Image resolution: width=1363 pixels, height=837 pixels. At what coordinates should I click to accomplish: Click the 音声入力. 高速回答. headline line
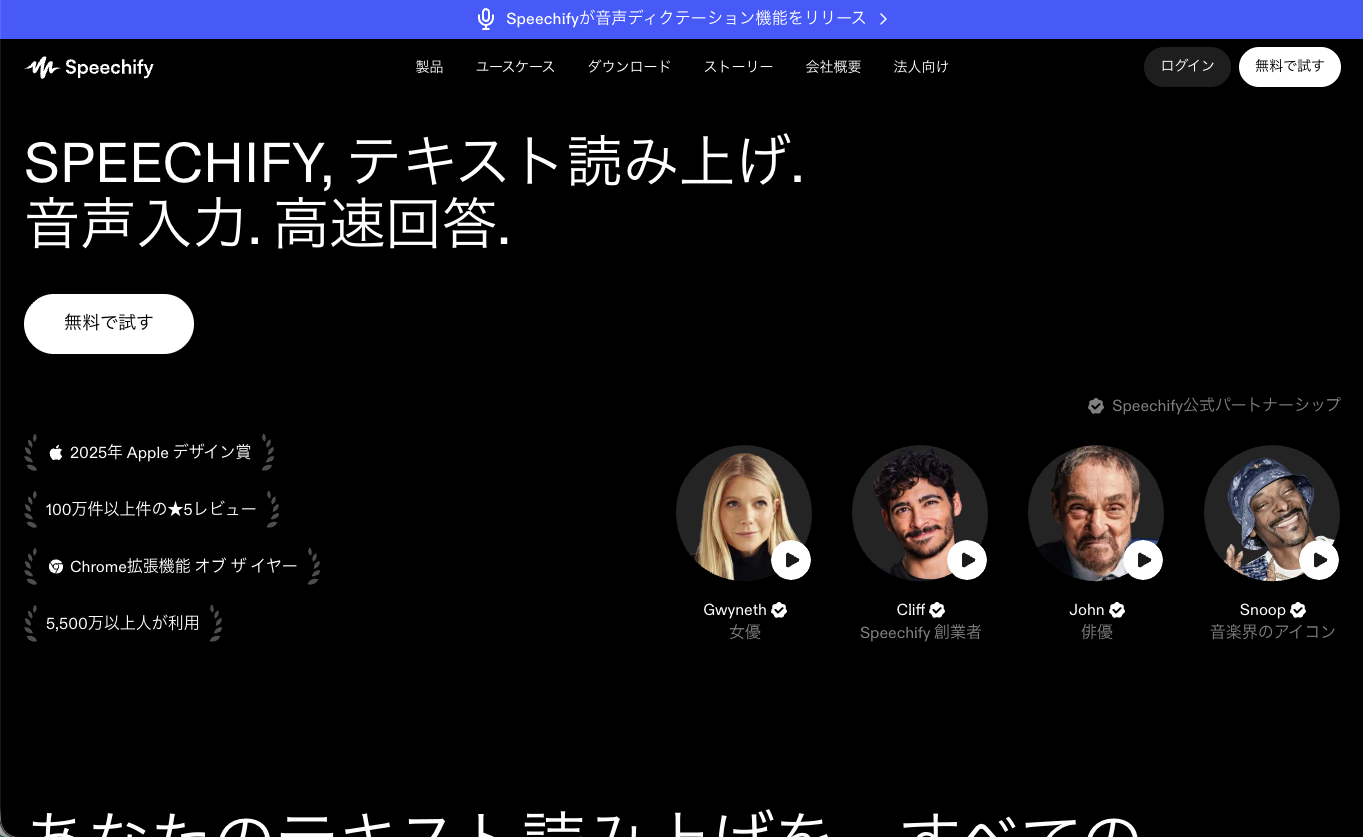tap(267, 223)
